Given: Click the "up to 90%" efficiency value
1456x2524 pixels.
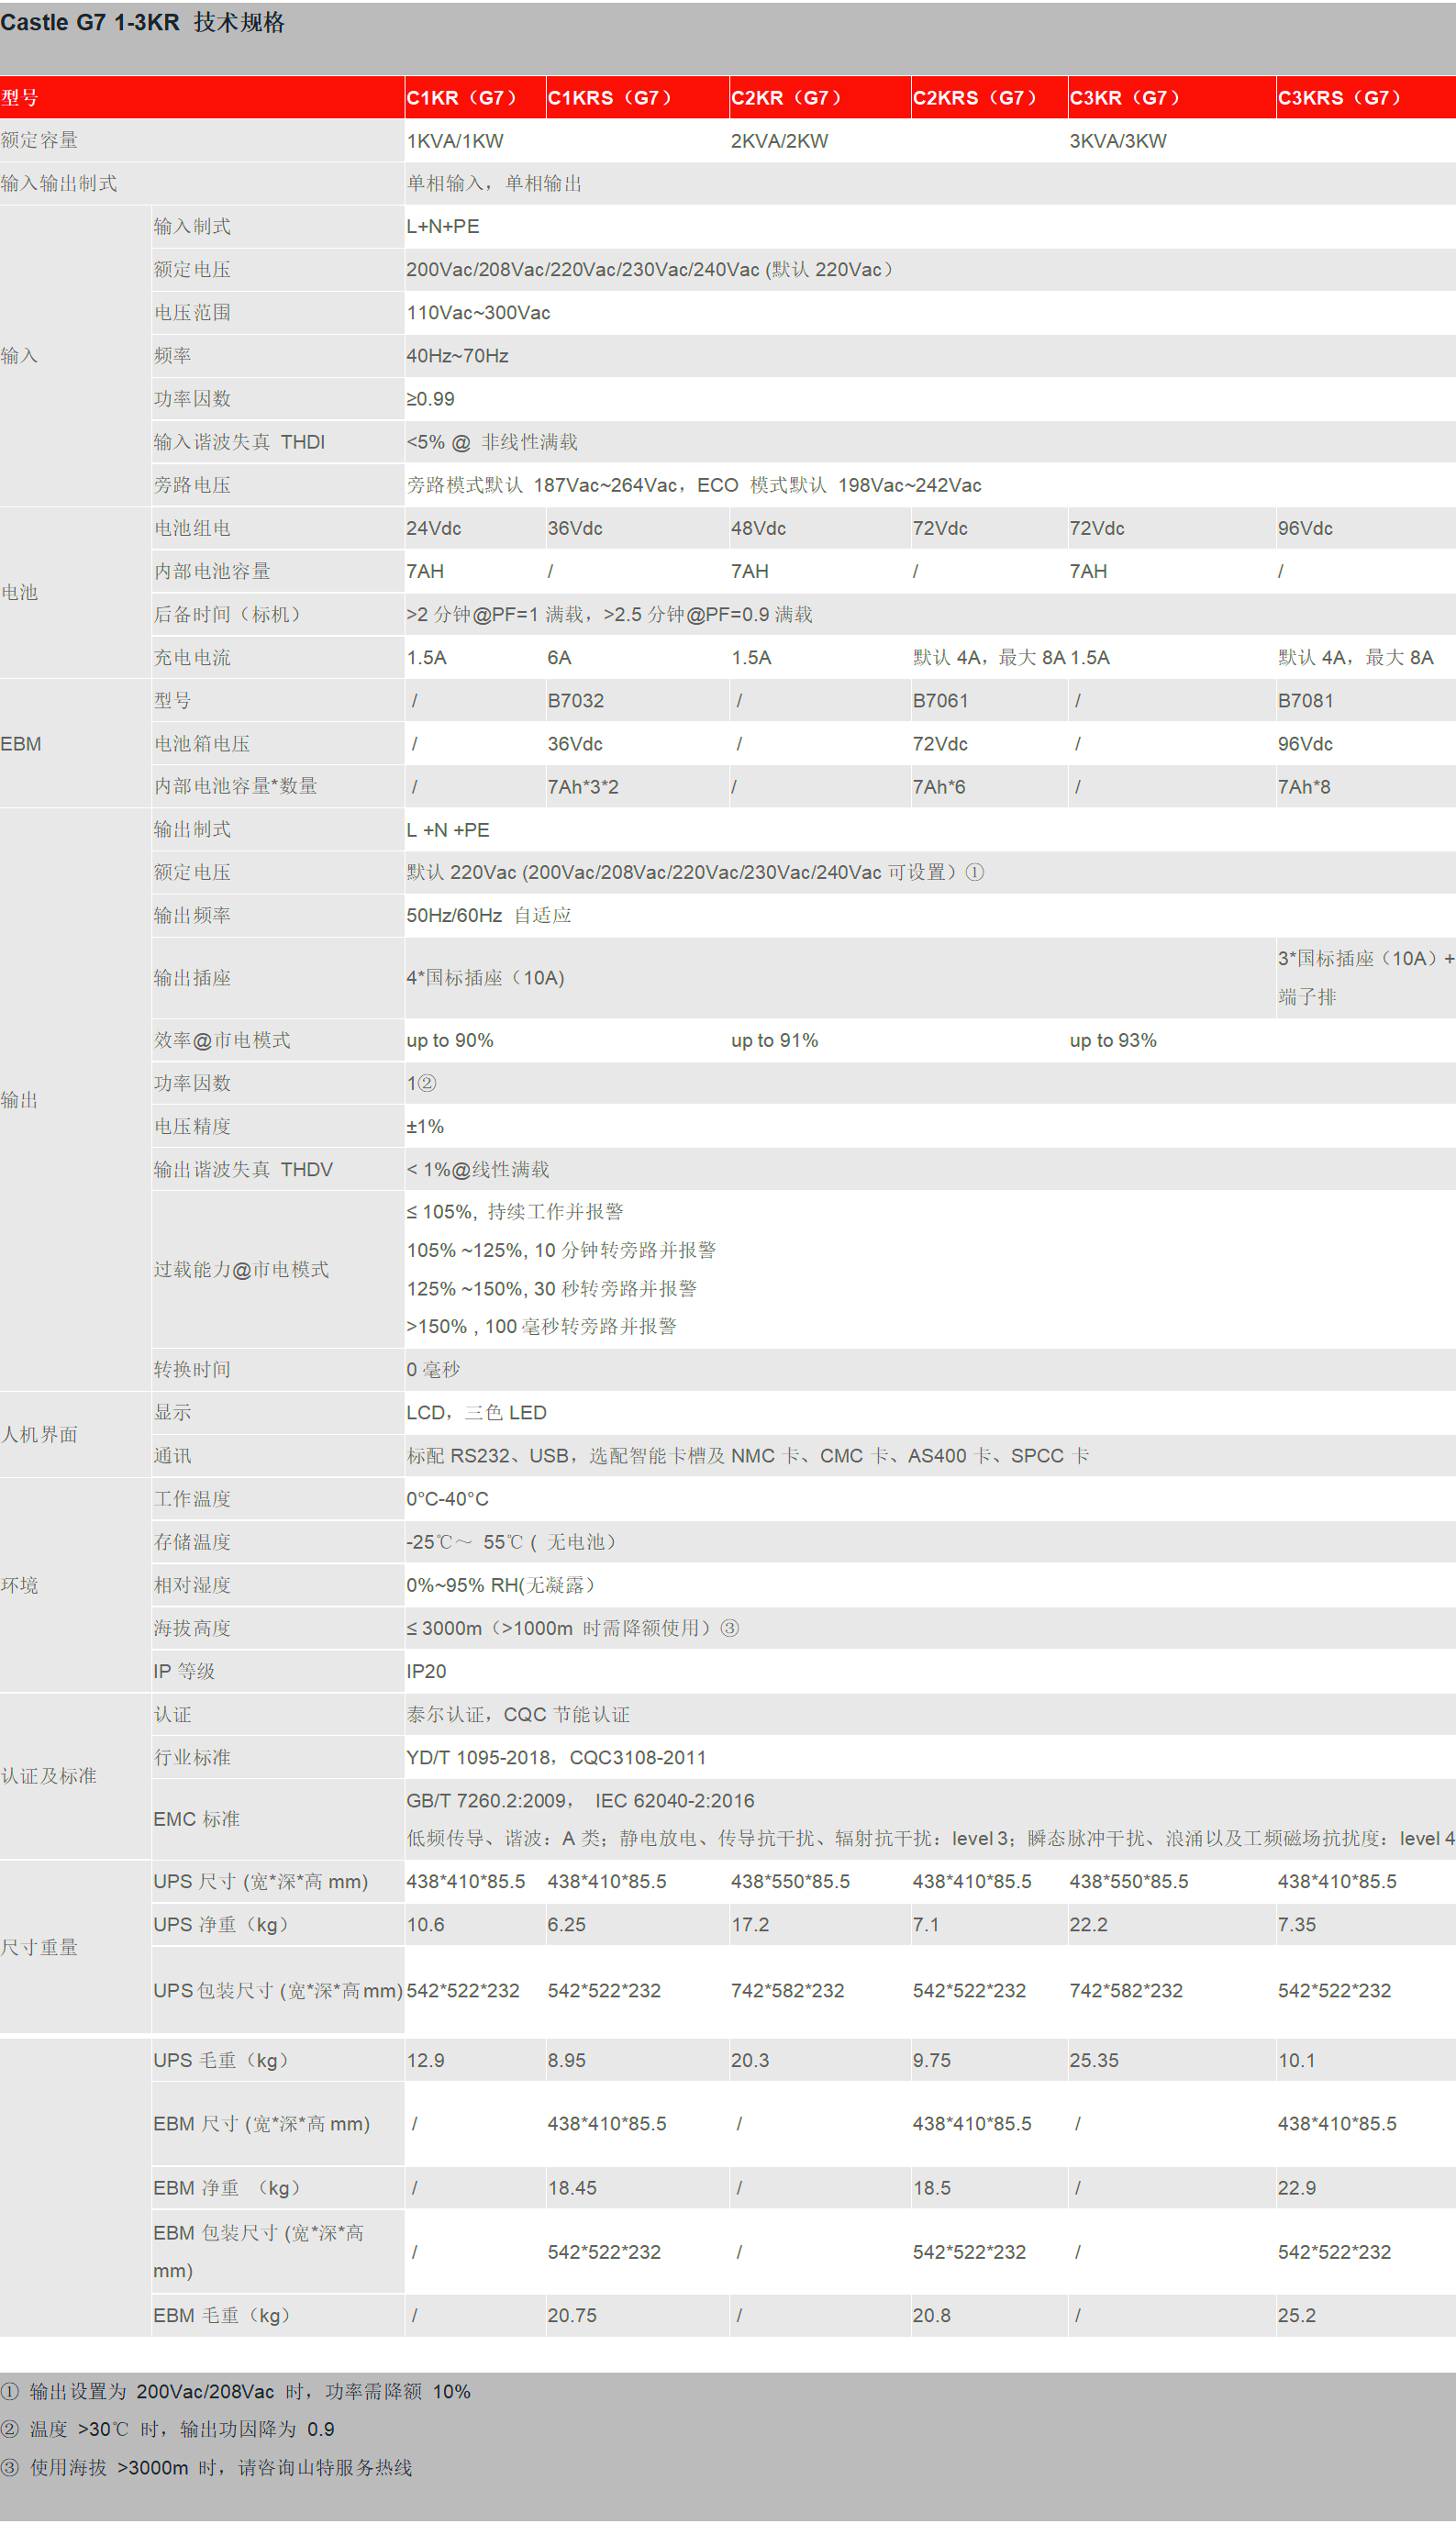Looking at the screenshot, I should (x=450, y=1040).
